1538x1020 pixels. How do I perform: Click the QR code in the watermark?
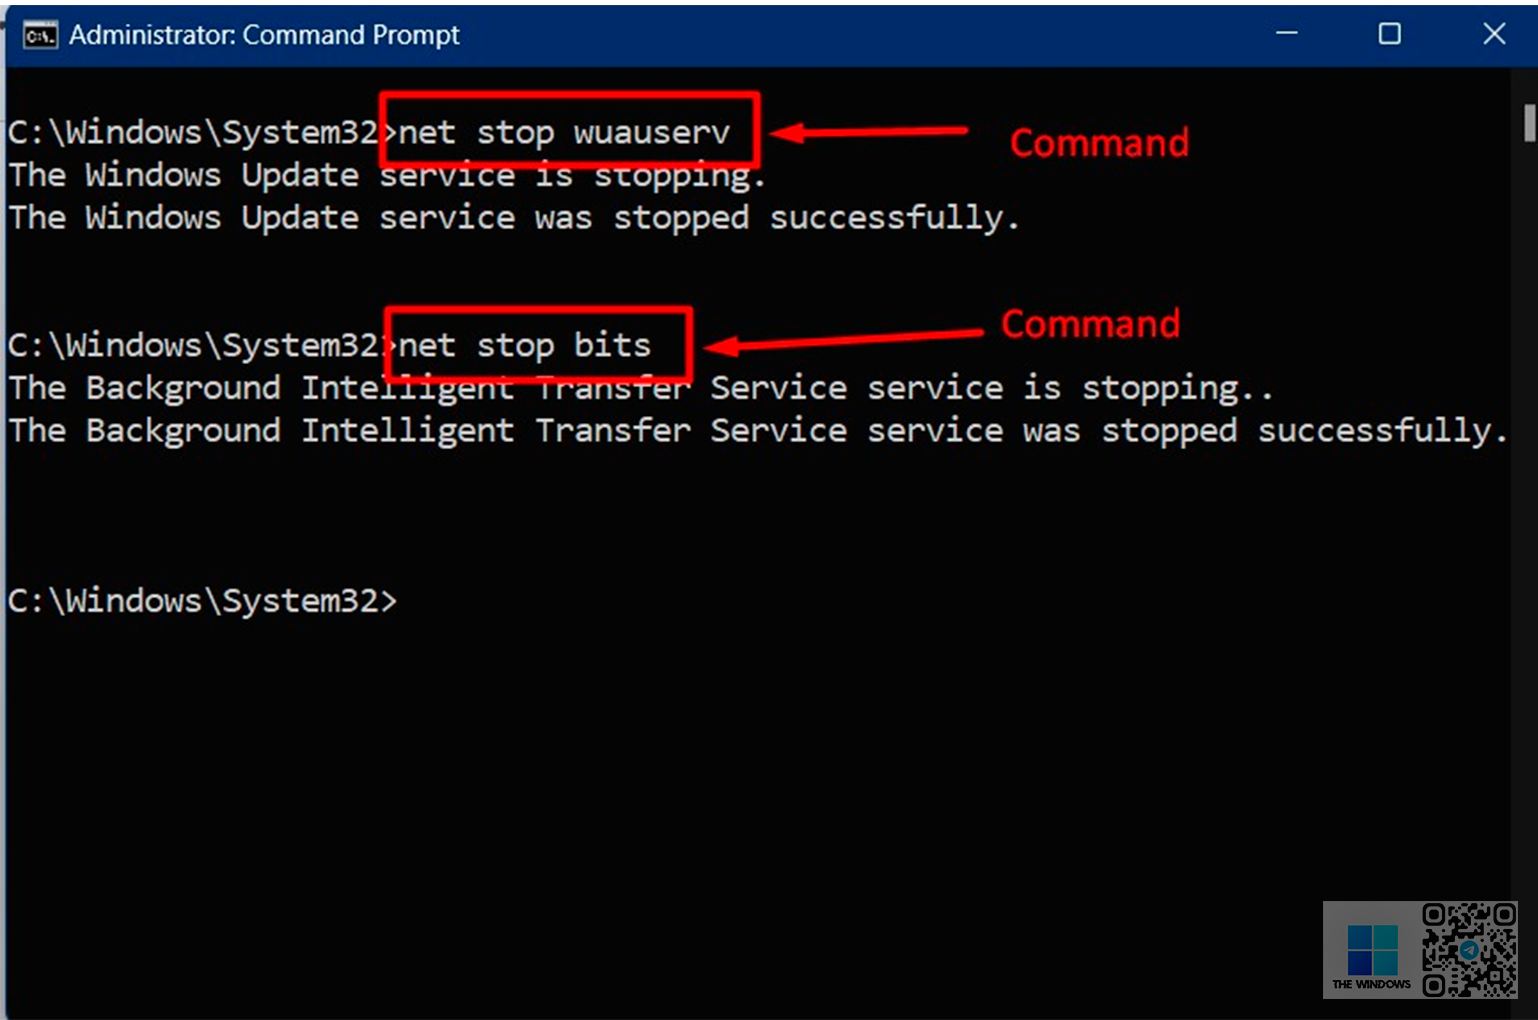click(x=1469, y=950)
